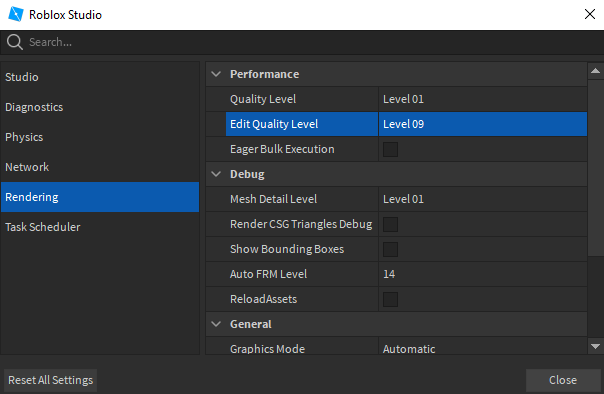Click the search magnifier icon
The image size is (604, 394).
[15, 42]
